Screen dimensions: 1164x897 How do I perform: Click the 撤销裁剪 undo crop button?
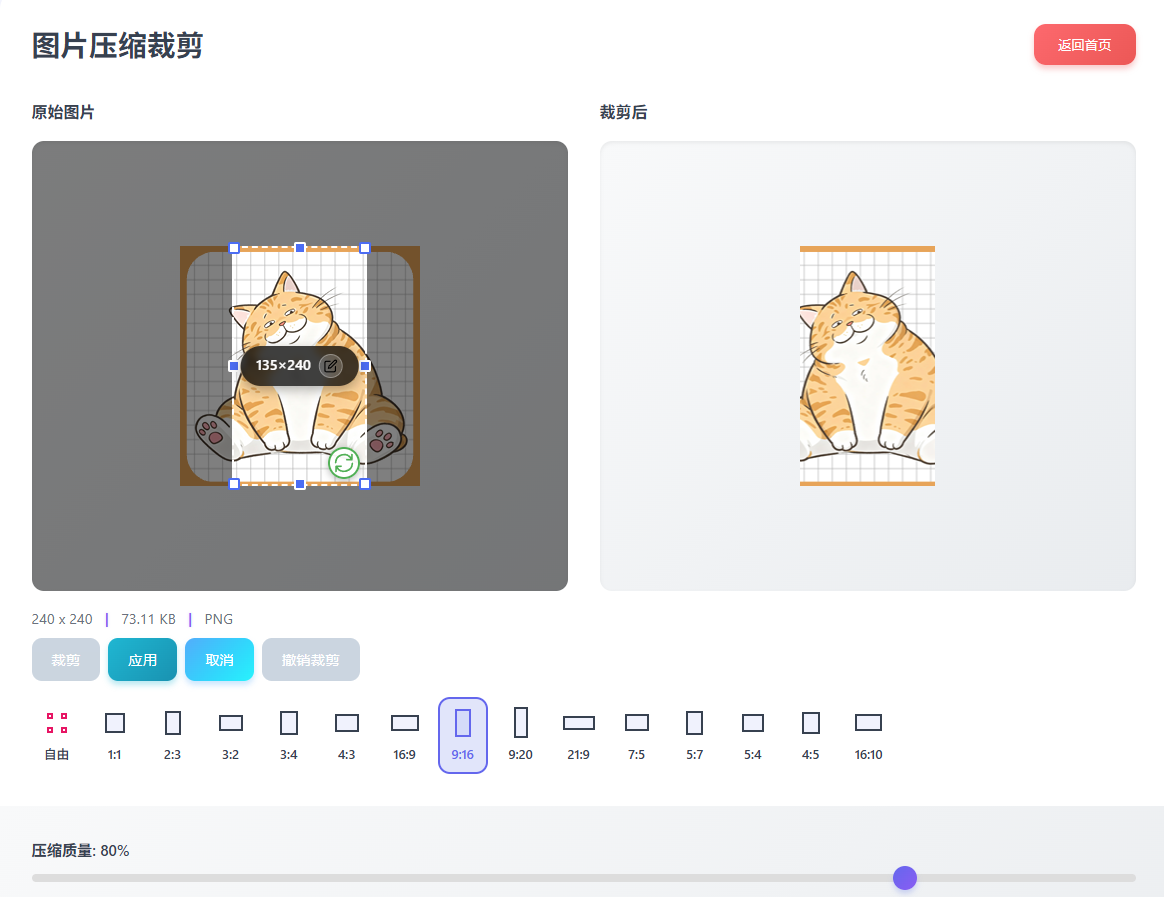[310, 660]
